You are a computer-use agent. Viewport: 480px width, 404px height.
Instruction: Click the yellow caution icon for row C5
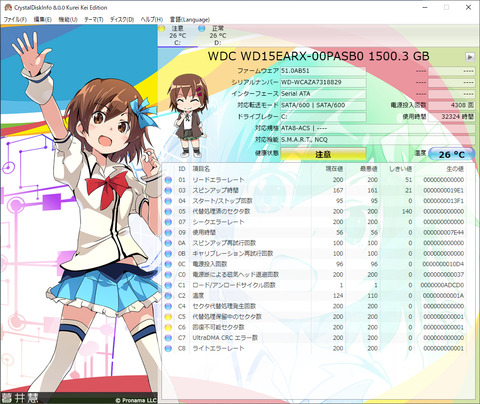168,317
